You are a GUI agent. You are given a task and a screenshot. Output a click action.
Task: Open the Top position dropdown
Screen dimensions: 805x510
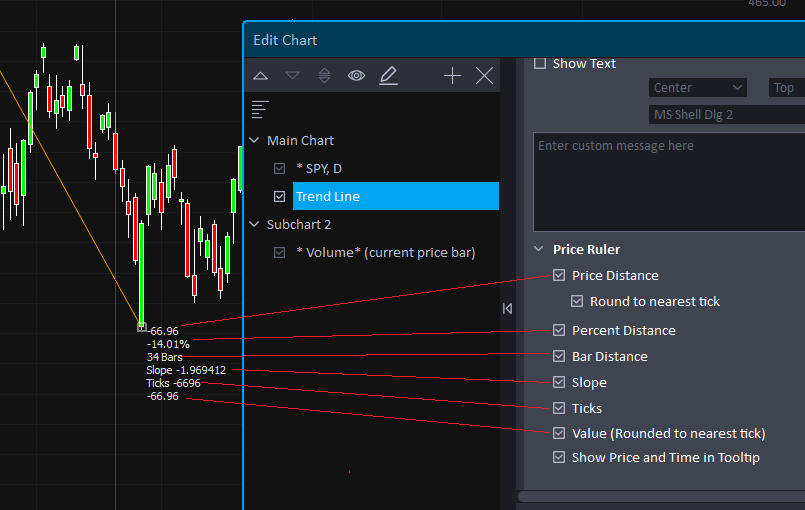[787, 88]
